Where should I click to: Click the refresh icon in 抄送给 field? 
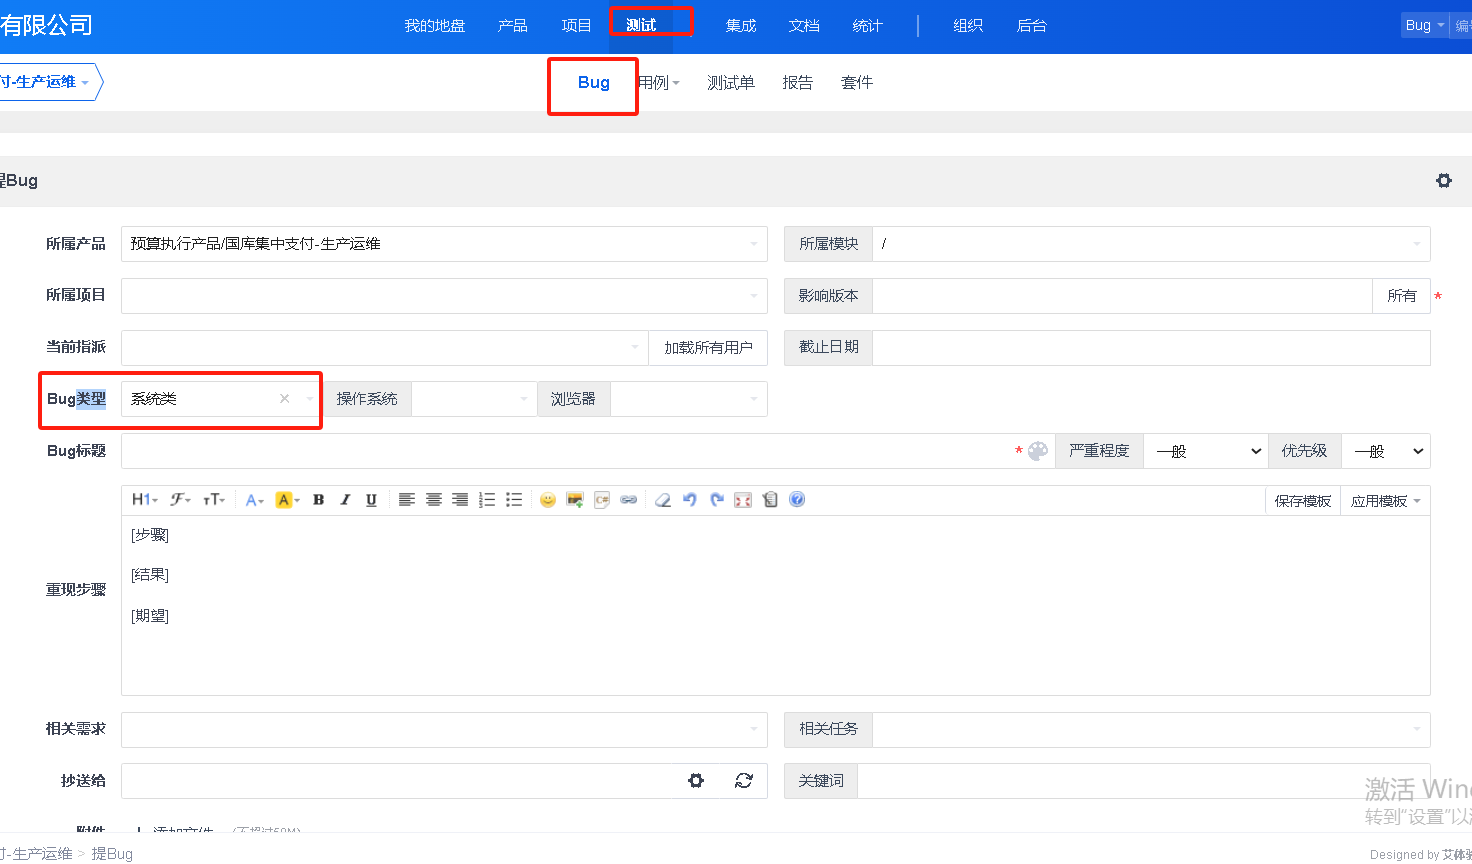tap(743, 781)
